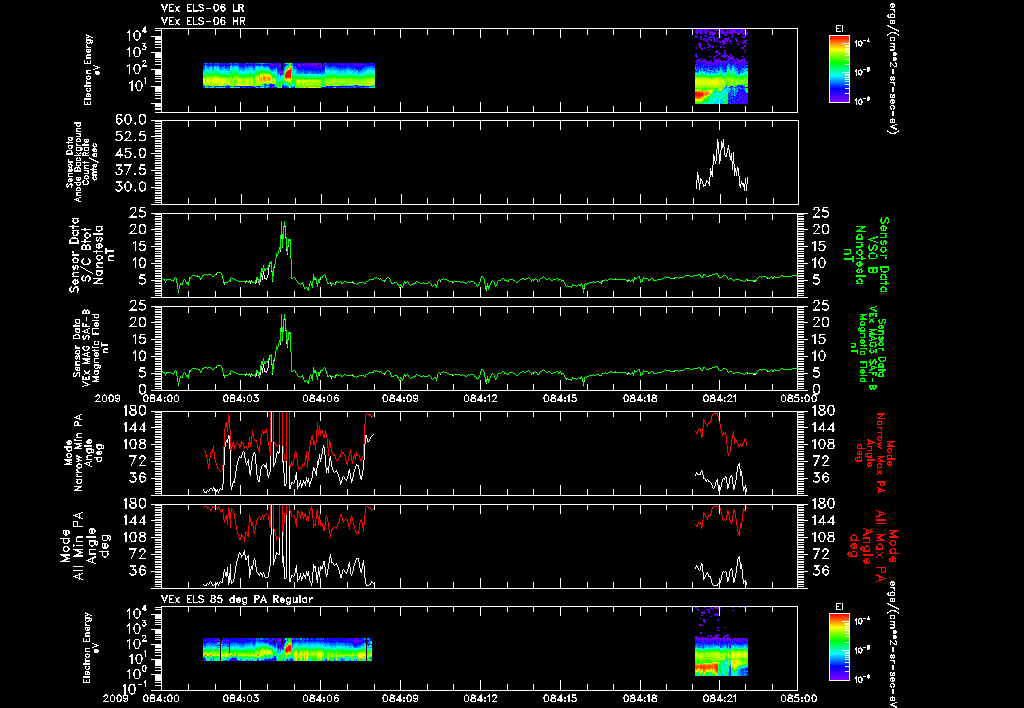Click the "30.0" count rate tick label

[x=131, y=187]
